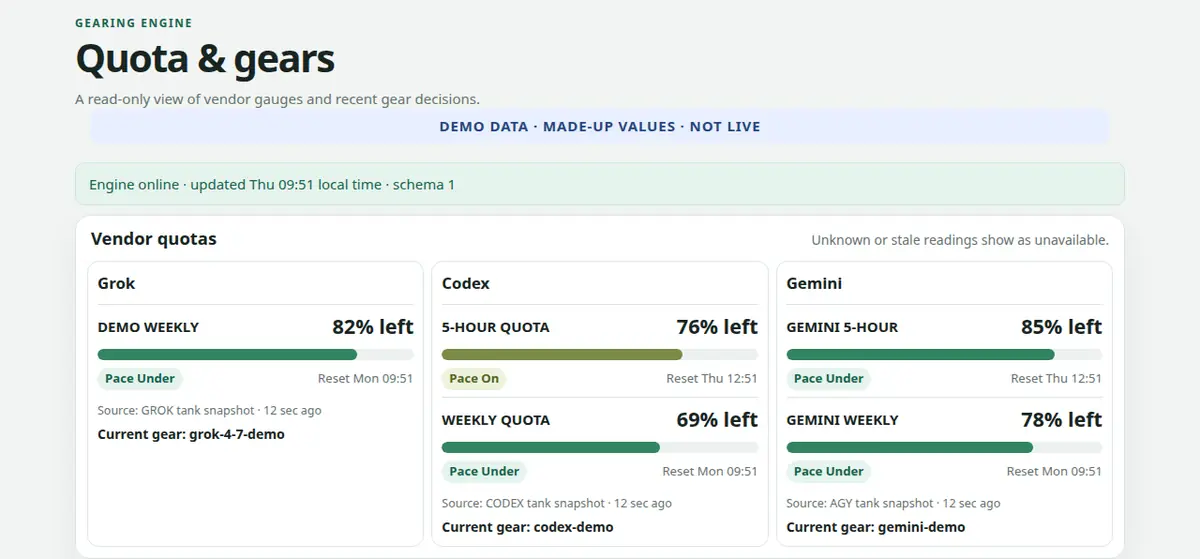Click the GEMINI 5-HOUR progress bar
This screenshot has width=1200, height=559.
point(944,354)
